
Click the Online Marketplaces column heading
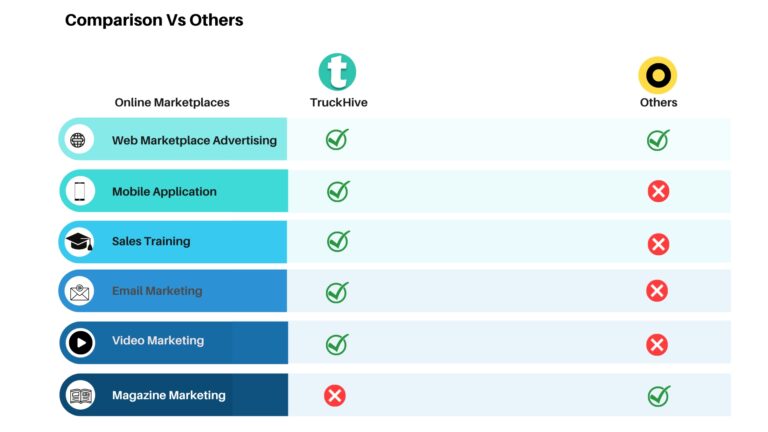pyautogui.click(x=172, y=102)
